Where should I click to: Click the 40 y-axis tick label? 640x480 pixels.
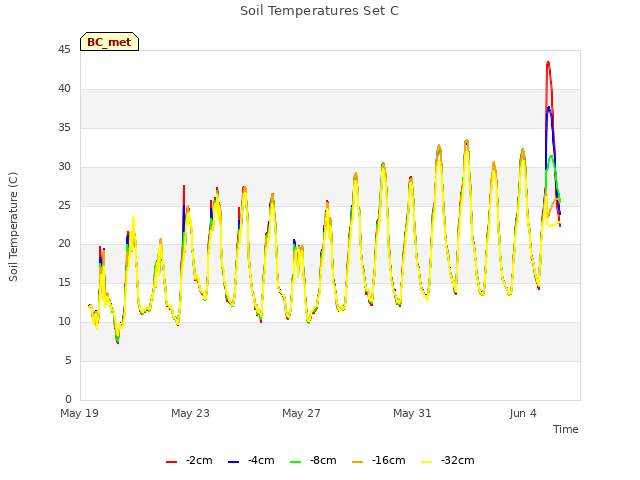pos(64,89)
